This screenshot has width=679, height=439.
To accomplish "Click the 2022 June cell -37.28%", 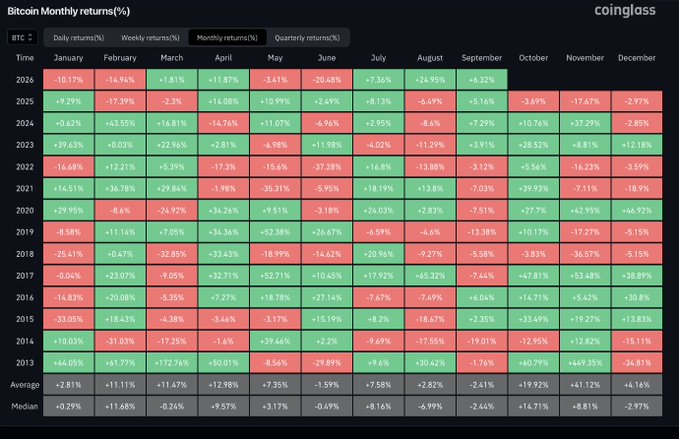I will click(327, 167).
